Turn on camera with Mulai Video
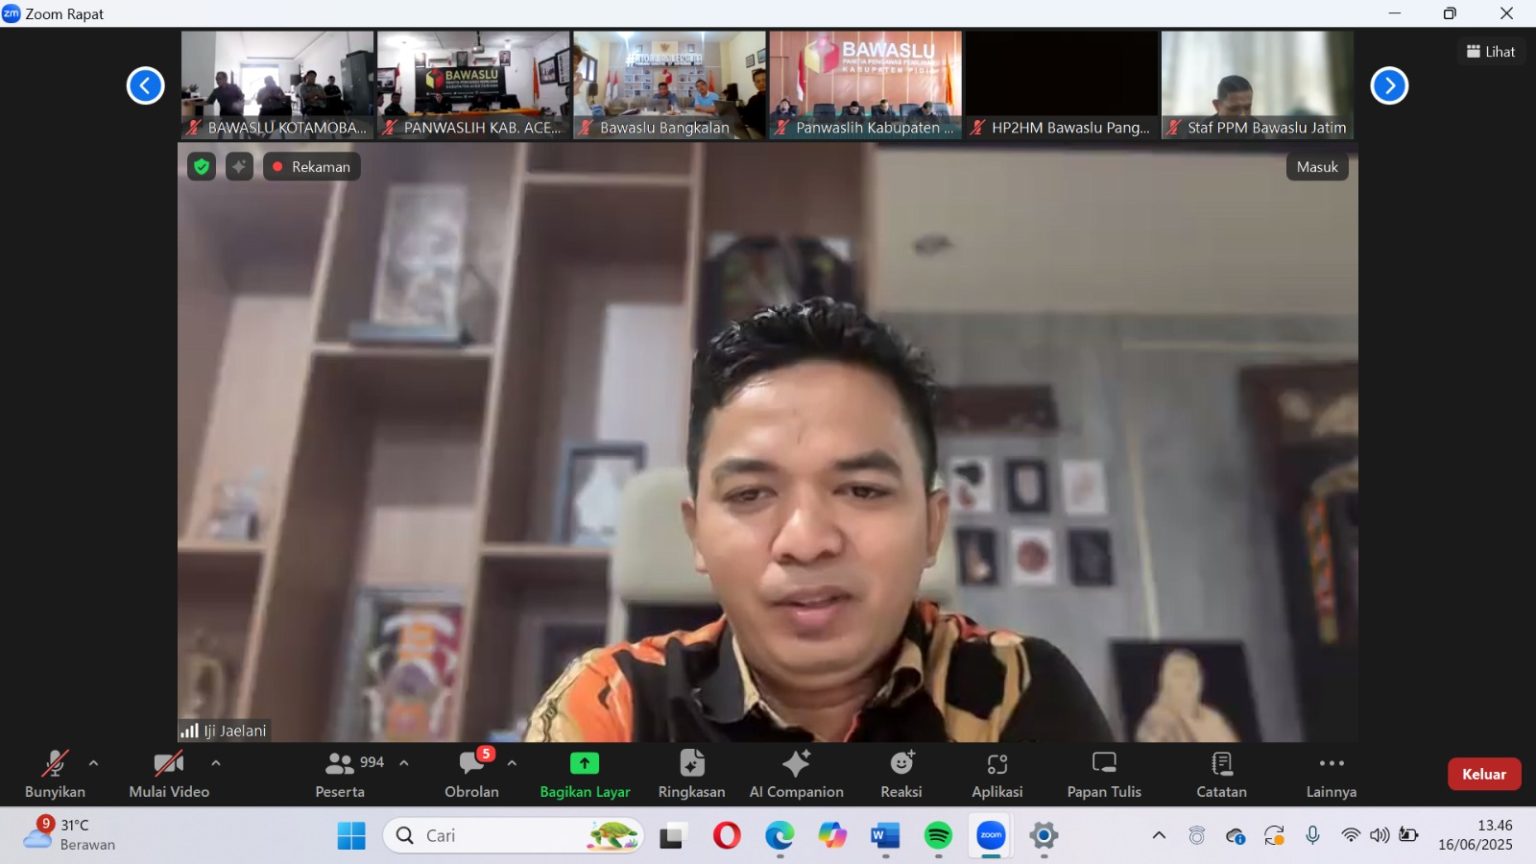 coord(168,773)
